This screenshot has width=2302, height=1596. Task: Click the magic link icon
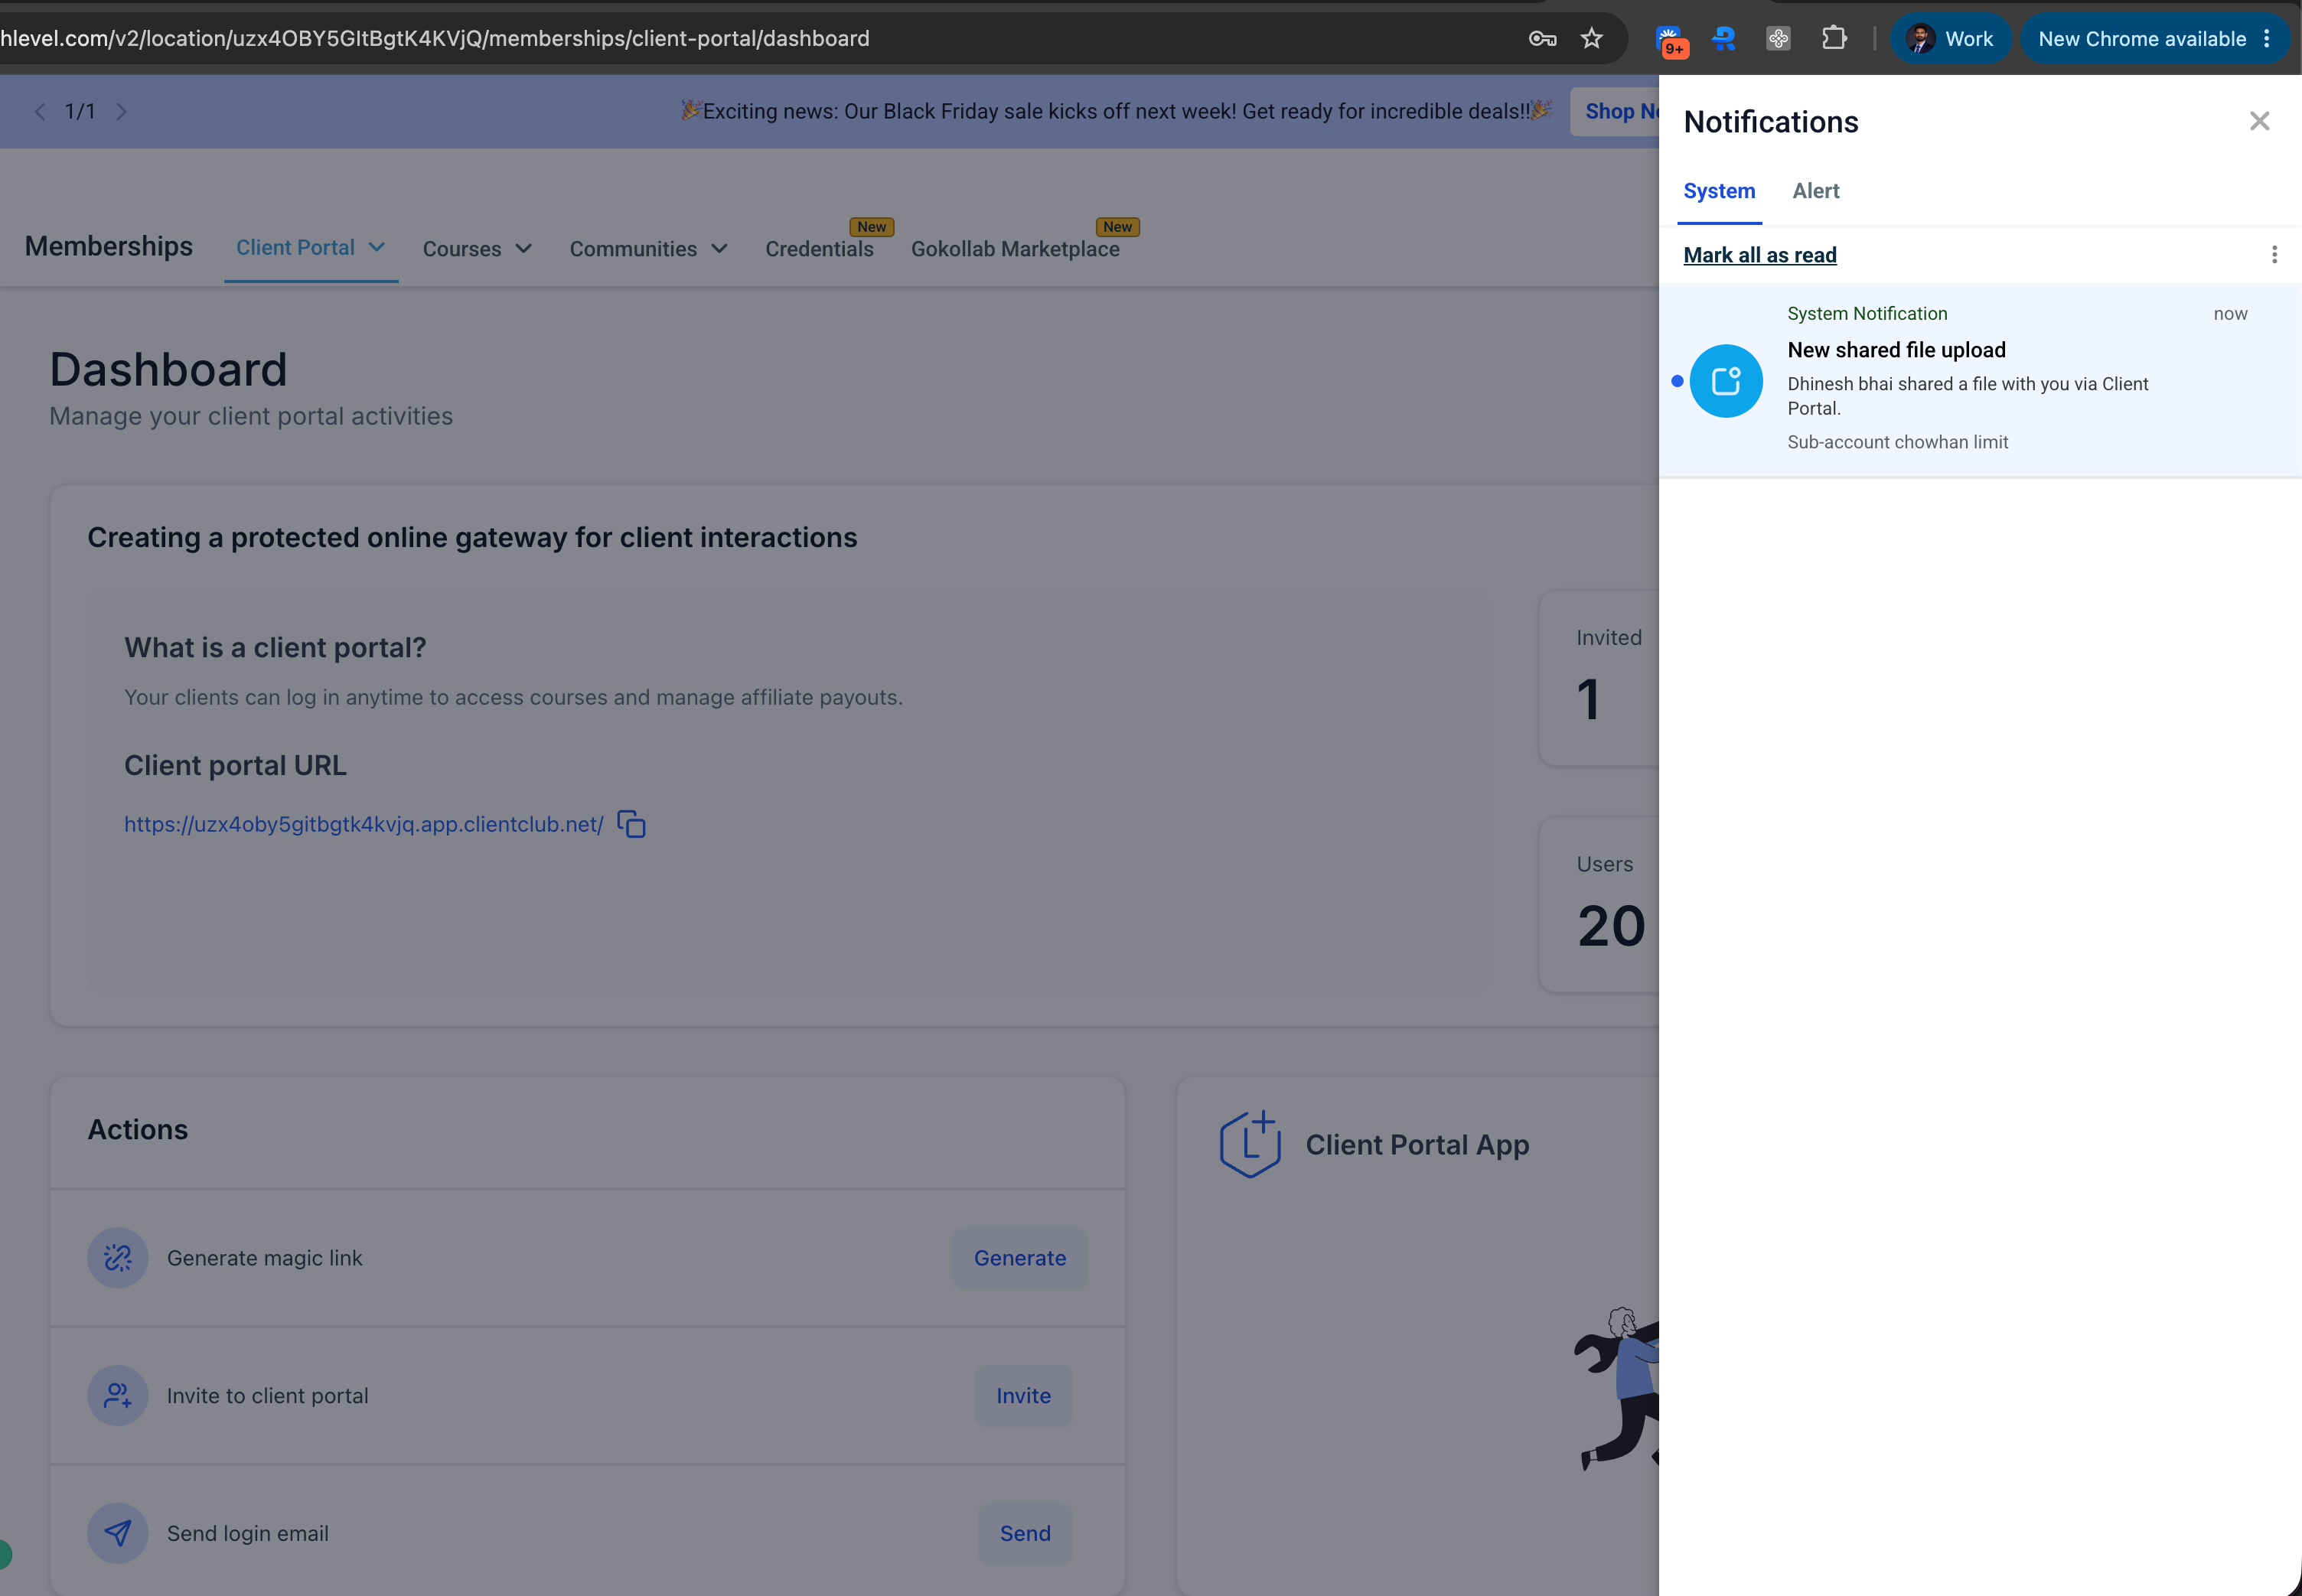[x=118, y=1258]
